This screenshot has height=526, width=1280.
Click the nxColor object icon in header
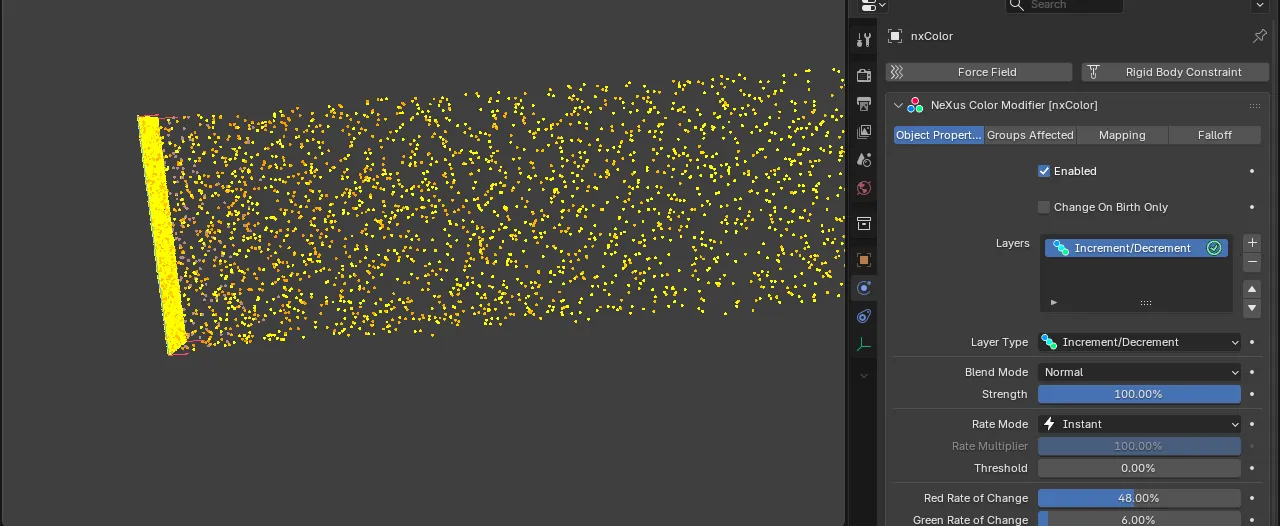(x=894, y=36)
